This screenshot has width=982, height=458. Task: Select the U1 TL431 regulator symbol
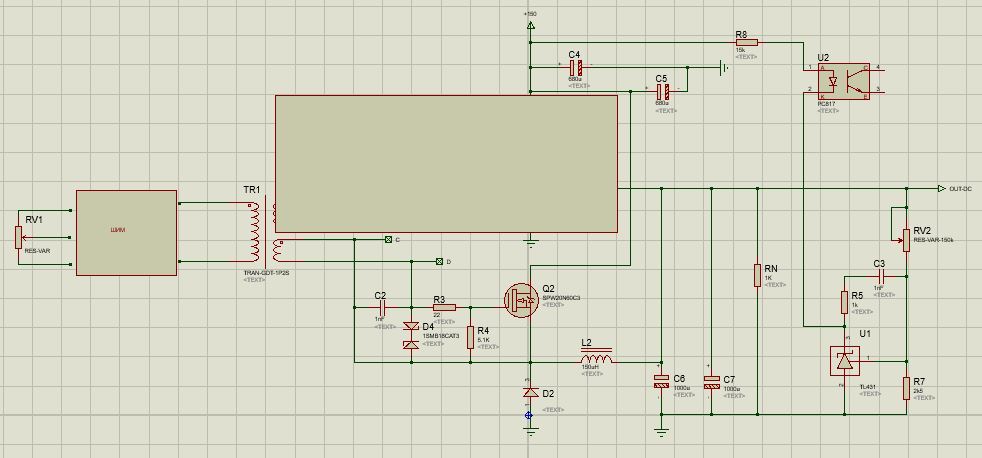tap(845, 360)
